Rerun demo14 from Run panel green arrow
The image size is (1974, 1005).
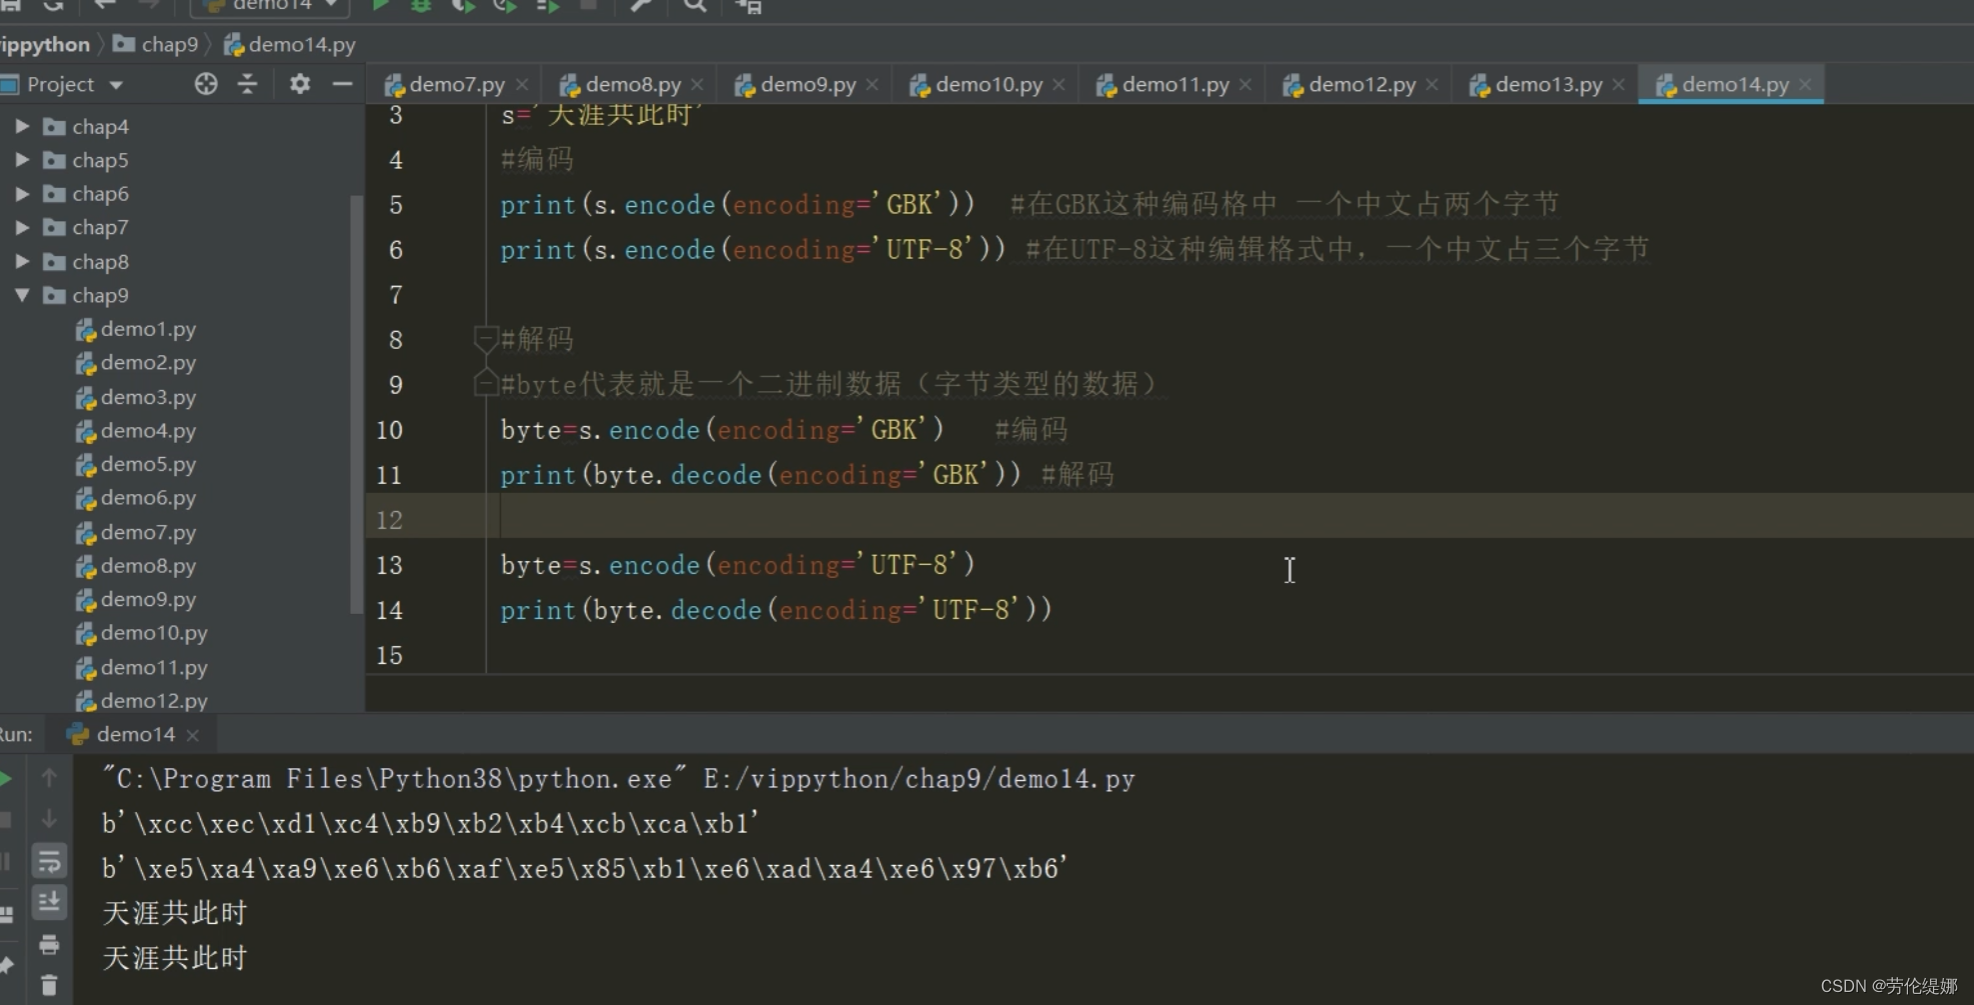point(6,778)
